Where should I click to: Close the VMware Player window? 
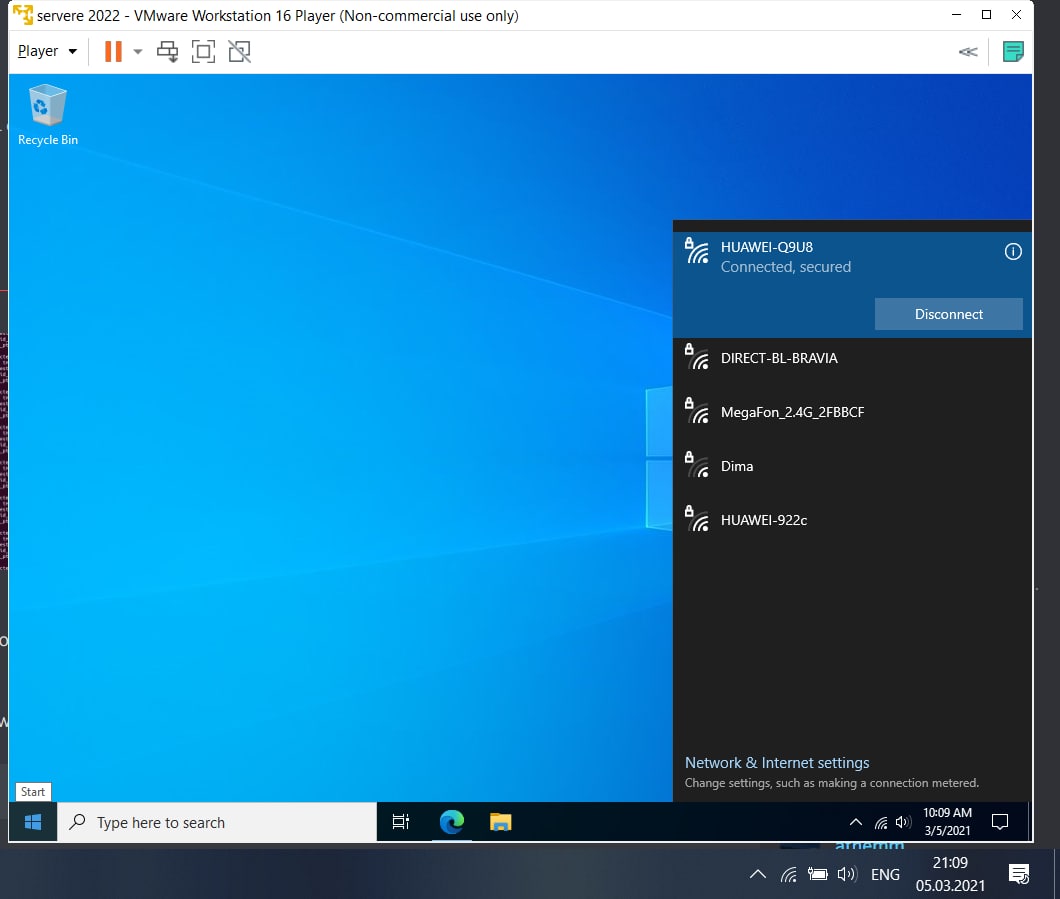tap(1016, 15)
